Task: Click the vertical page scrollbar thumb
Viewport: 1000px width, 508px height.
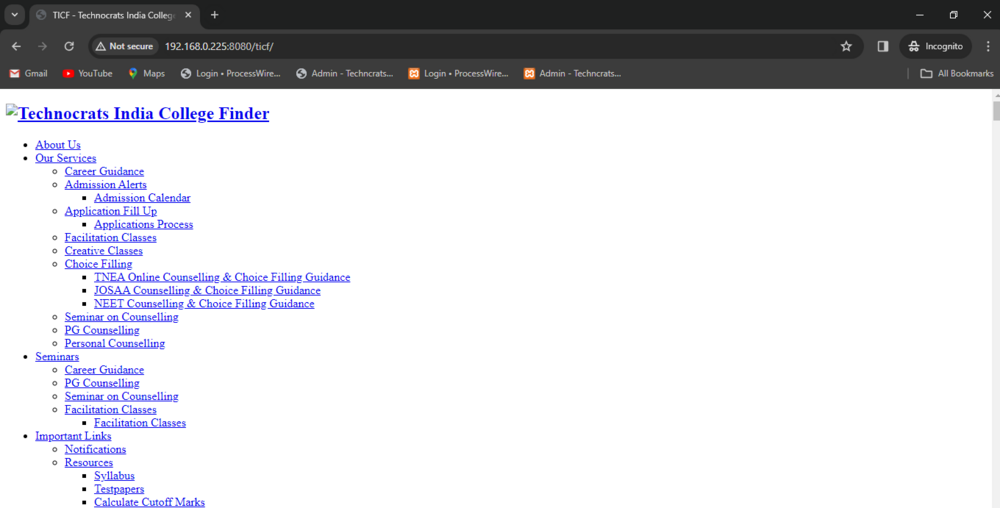Action: pos(994,111)
